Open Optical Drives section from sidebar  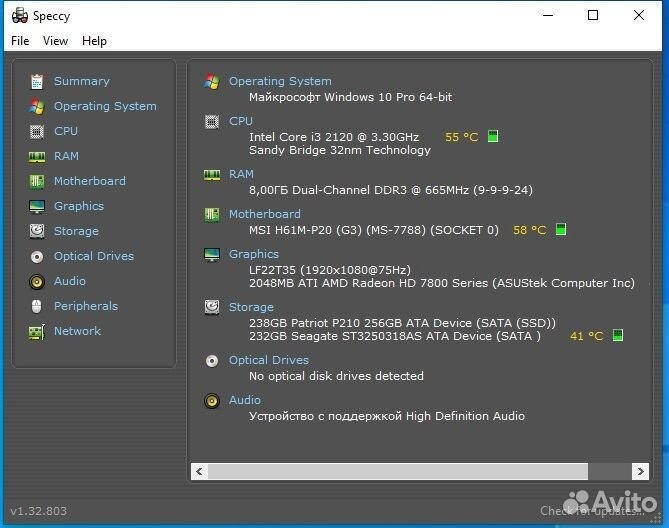(x=93, y=256)
